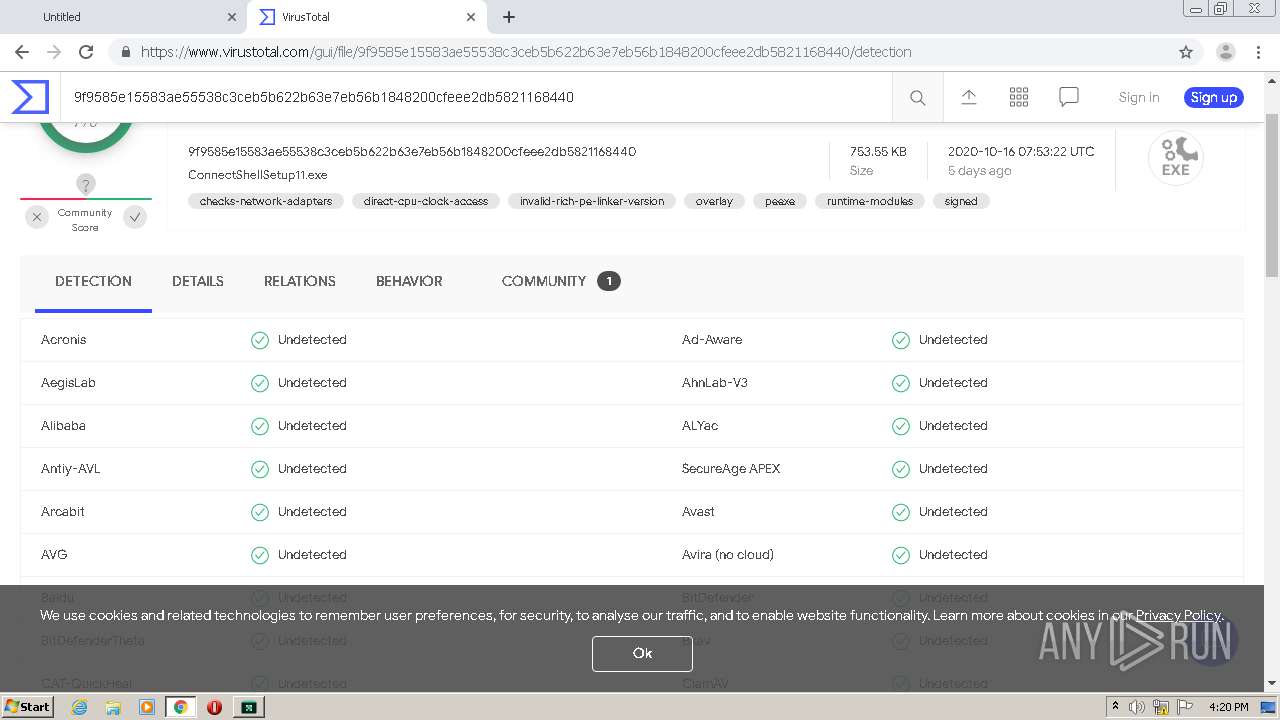Click the checks-network-adapters tag

pyautogui.click(x=266, y=201)
